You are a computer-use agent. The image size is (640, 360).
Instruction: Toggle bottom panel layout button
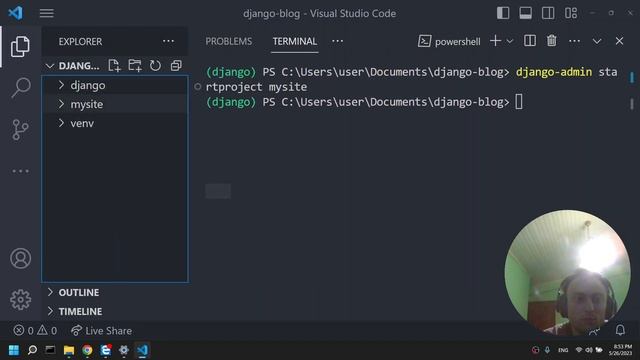click(x=525, y=13)
